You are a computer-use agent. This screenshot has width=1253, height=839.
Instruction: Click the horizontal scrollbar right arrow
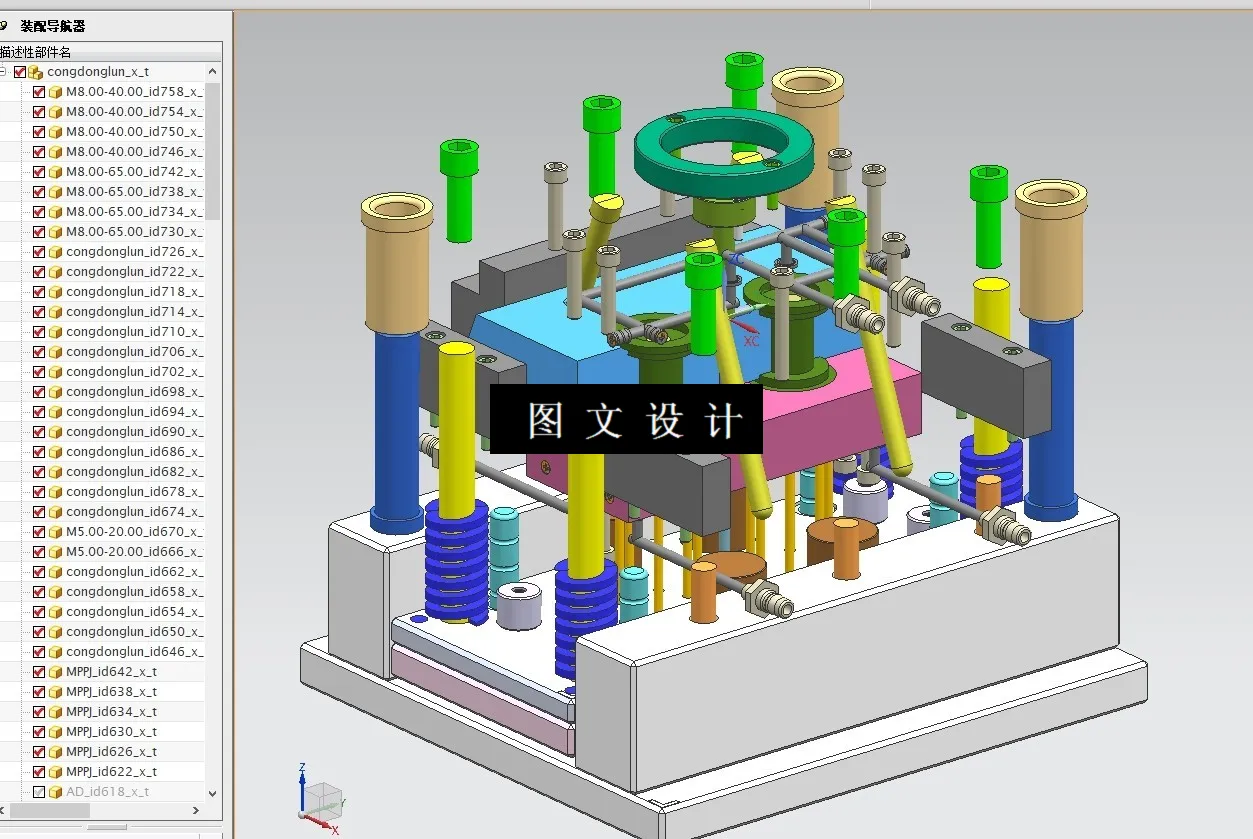[x=196, y=811]
